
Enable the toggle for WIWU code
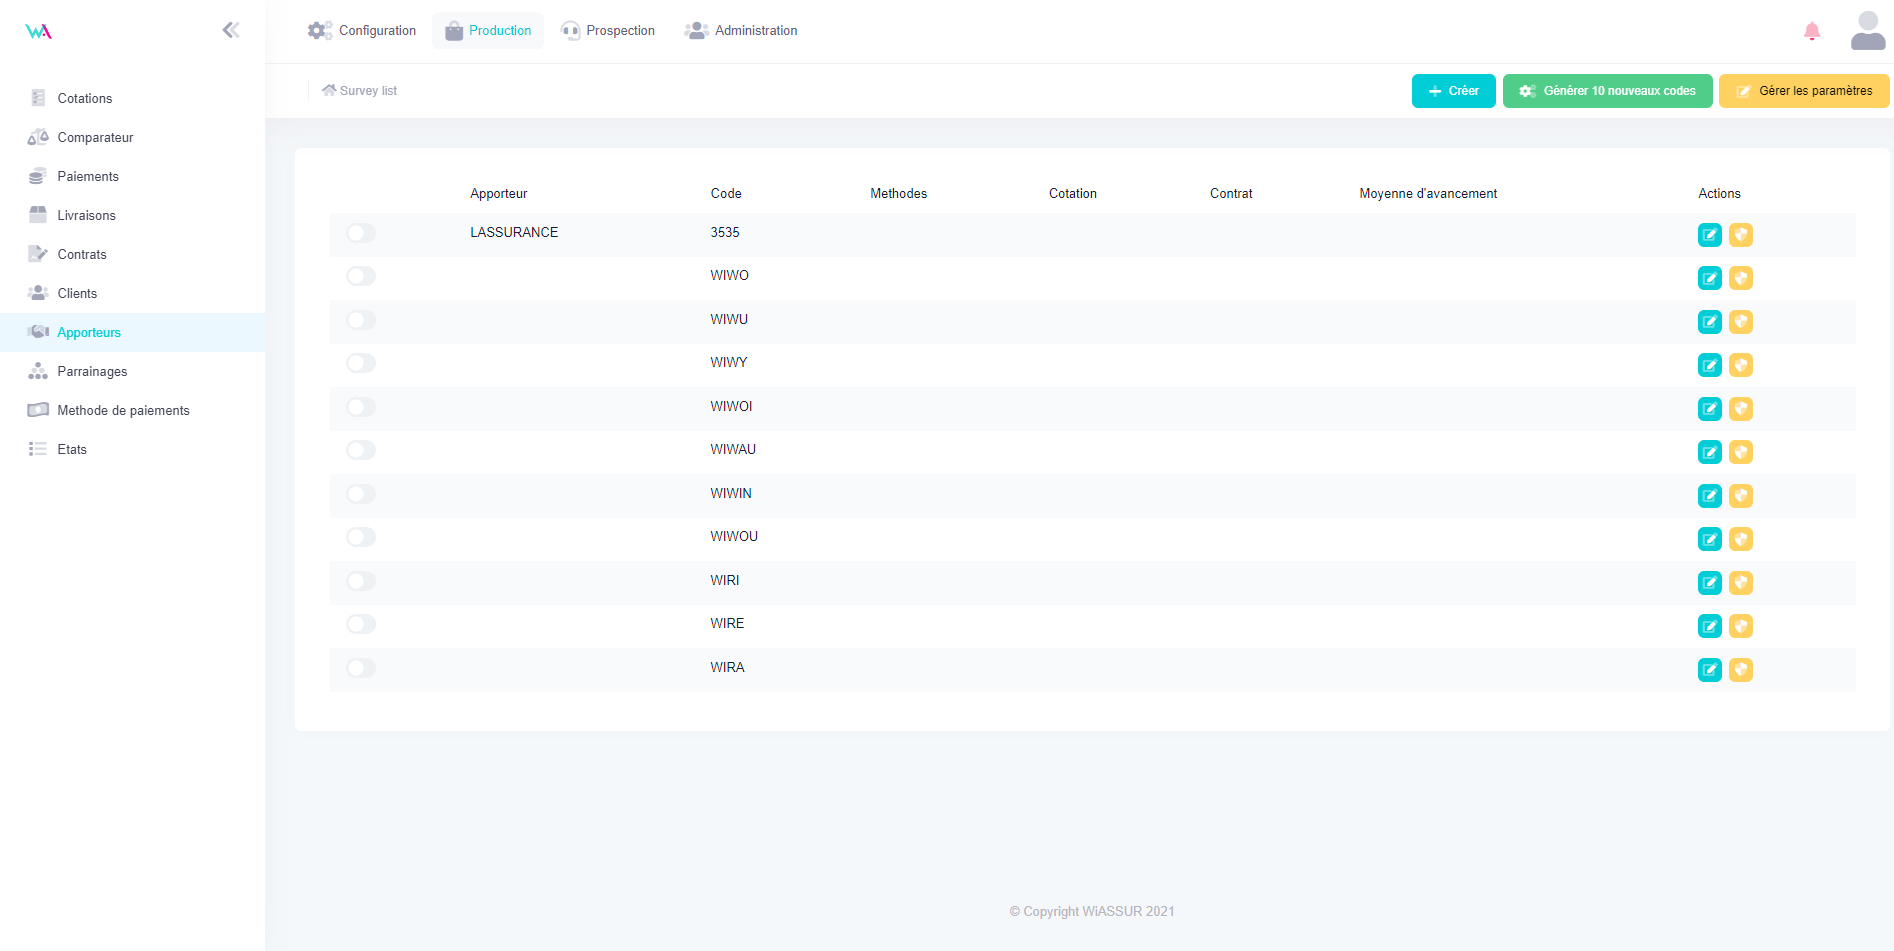(361, 320)
